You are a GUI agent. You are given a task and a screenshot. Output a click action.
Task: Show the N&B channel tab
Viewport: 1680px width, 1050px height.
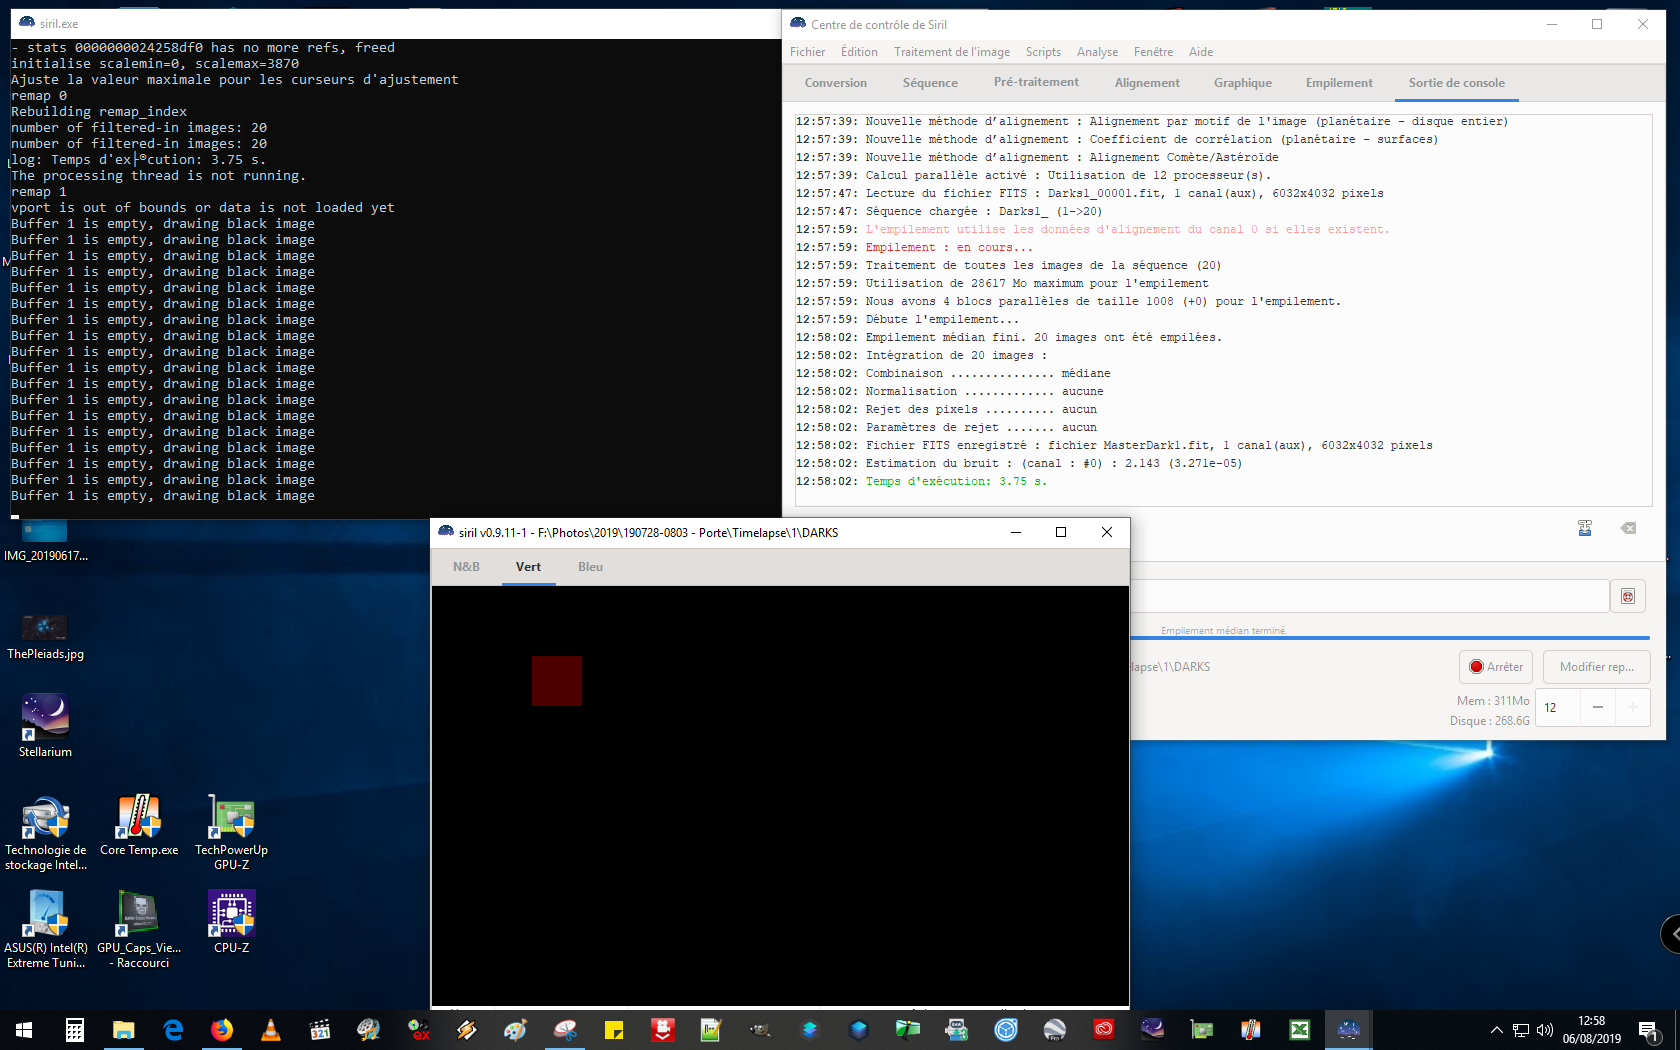[466, 567]
